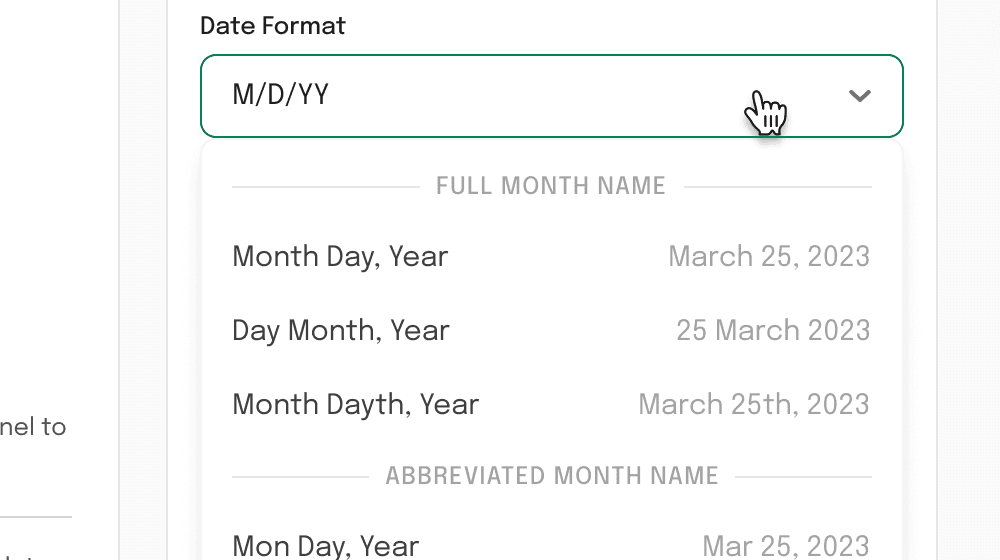Click the 'March 25th, 2023' example text
1000x560 pixels.
(x=754, y=404)
